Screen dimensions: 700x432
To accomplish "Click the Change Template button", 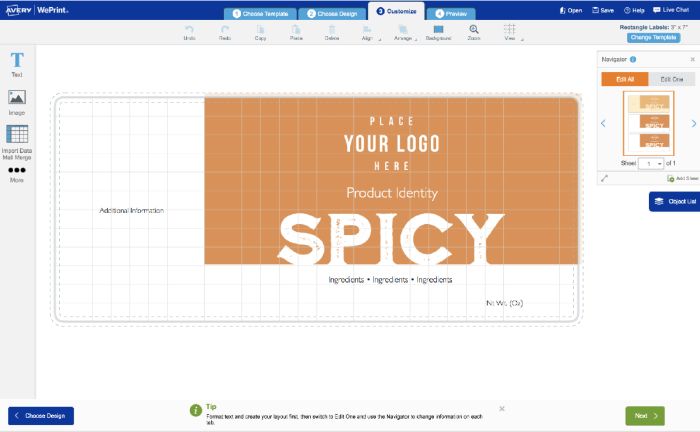I will click(652, 37).
